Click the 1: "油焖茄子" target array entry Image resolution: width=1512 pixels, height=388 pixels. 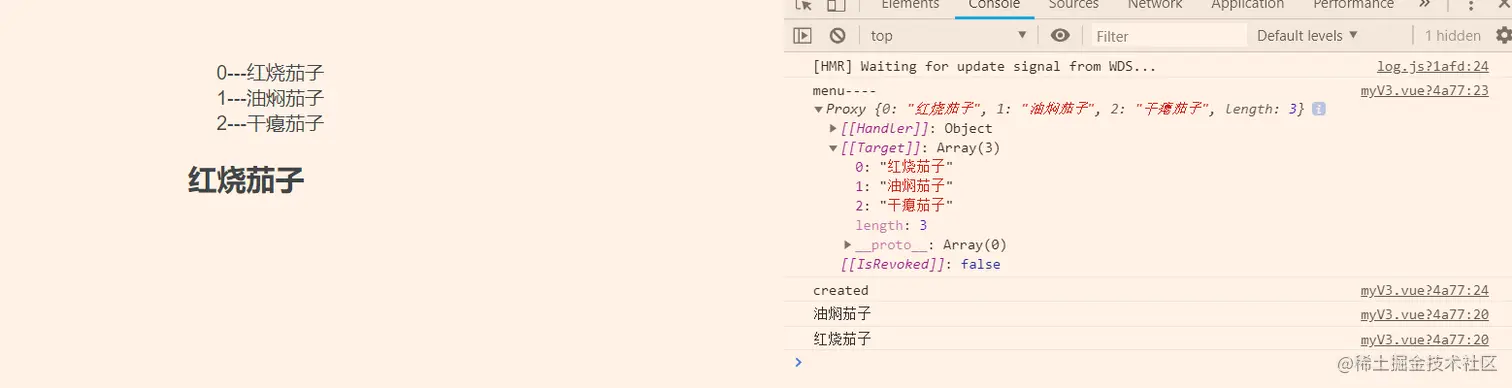(904, 187)
